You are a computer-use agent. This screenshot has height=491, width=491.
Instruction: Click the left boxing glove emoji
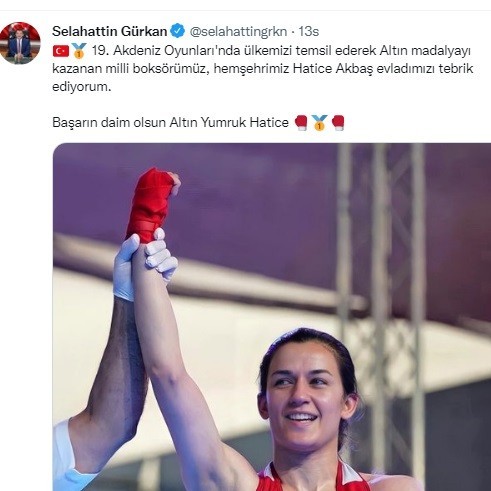tap(301, 122)
